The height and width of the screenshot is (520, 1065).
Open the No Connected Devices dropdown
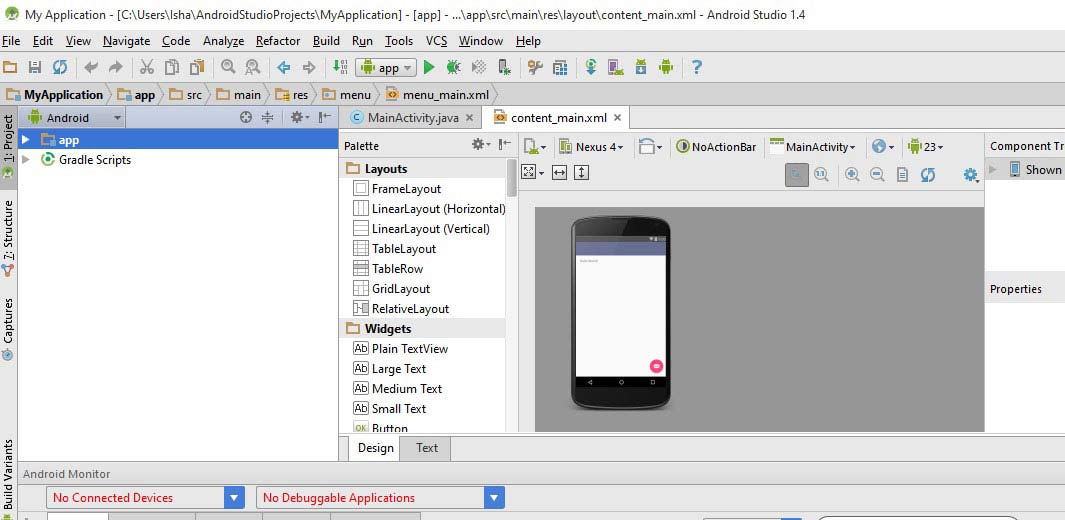coord(145,498)
